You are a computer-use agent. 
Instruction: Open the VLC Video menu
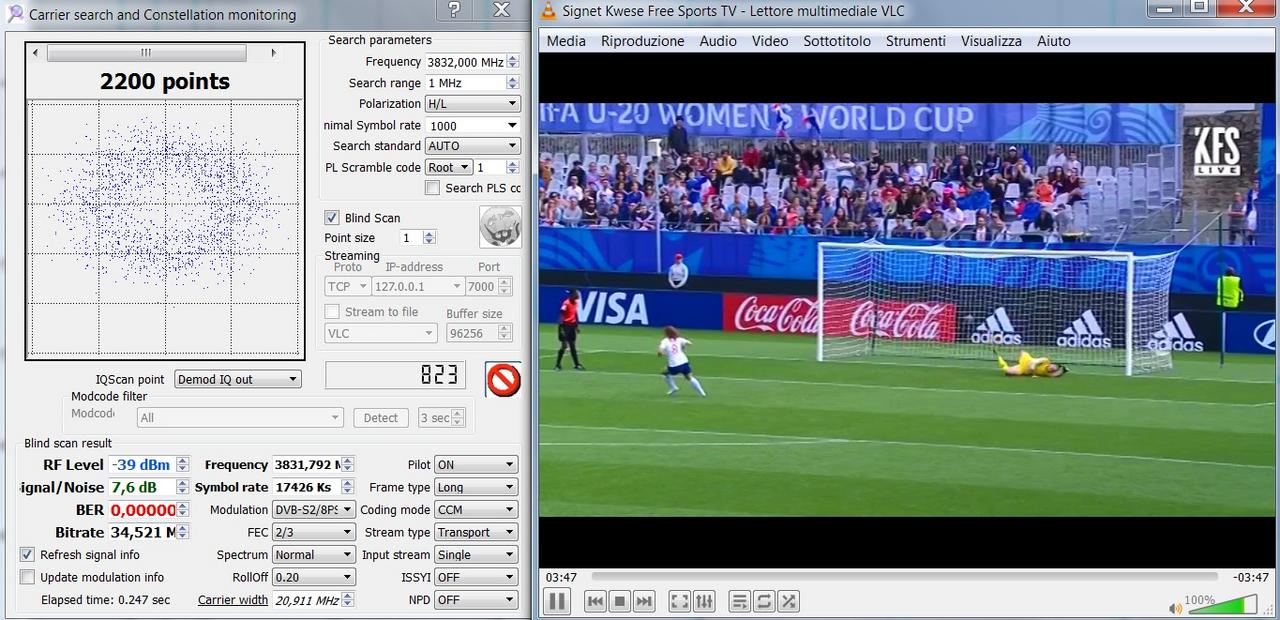[x=770, y=41]
